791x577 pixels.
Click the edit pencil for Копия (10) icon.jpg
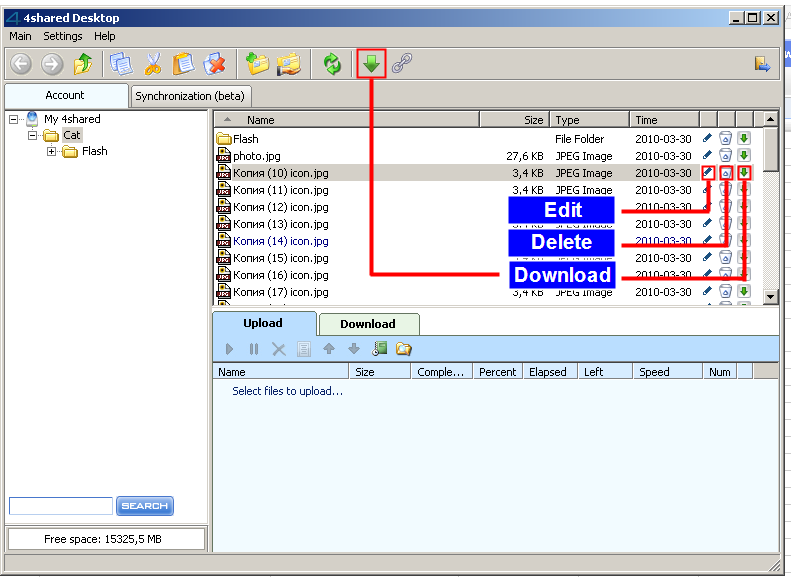(708, 172)
